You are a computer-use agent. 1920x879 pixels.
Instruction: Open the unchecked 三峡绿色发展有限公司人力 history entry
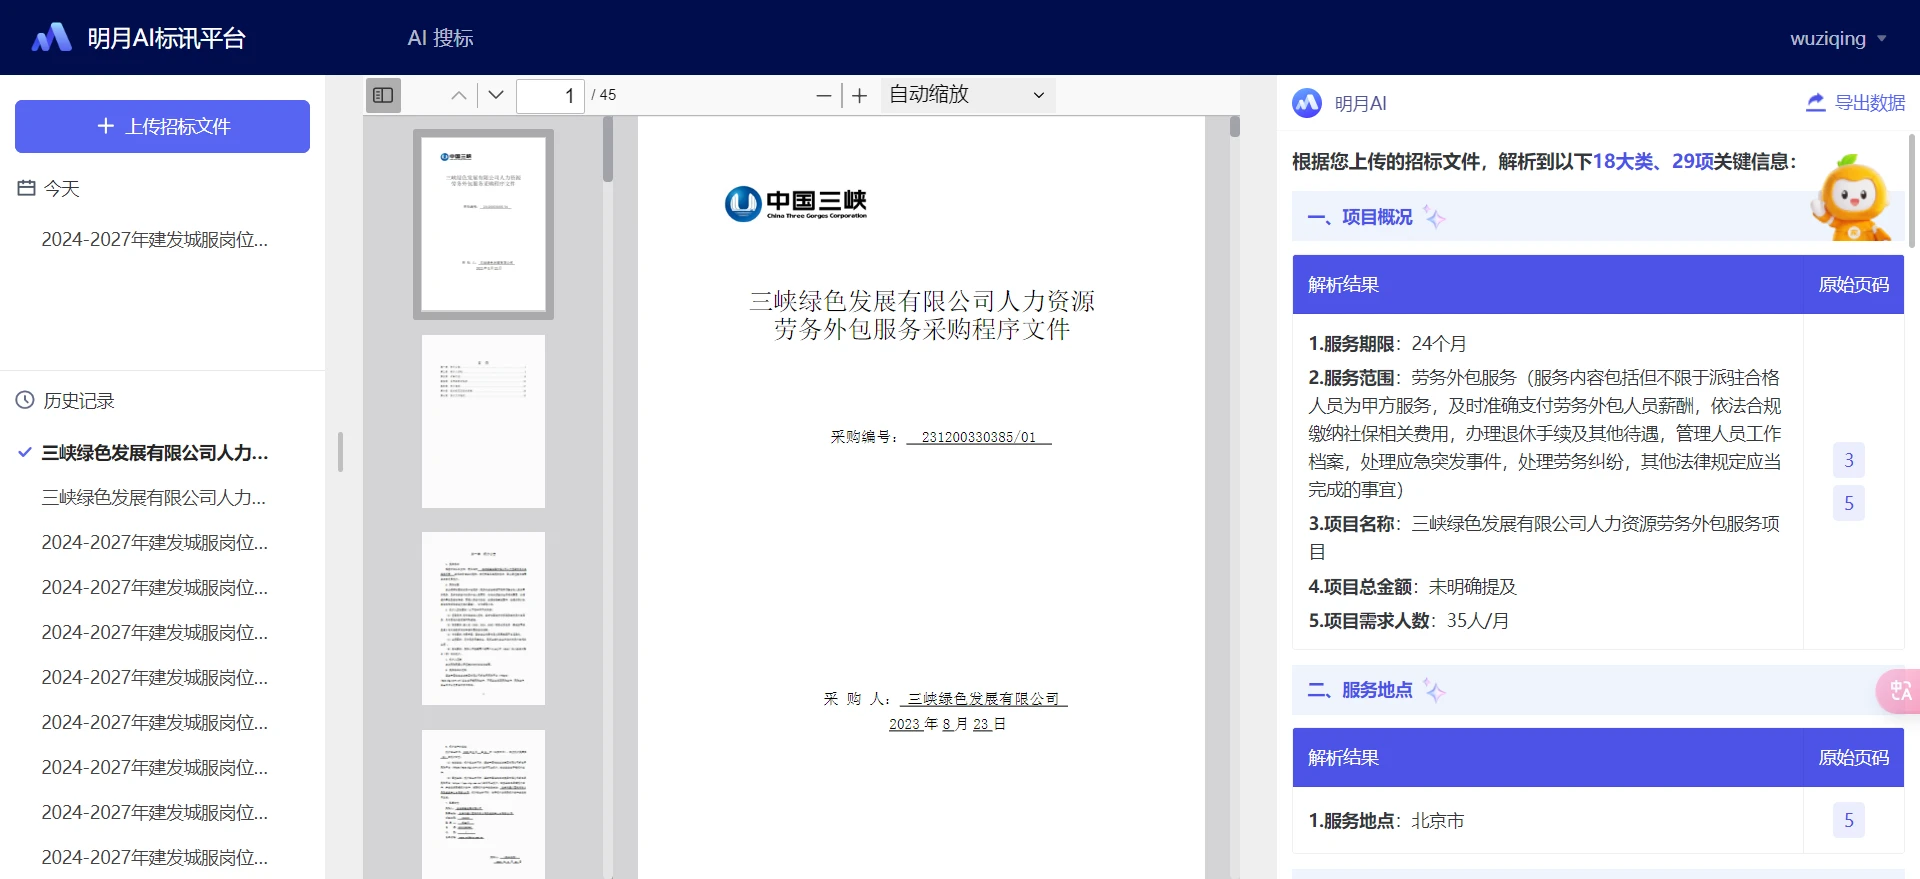point(154,497)
